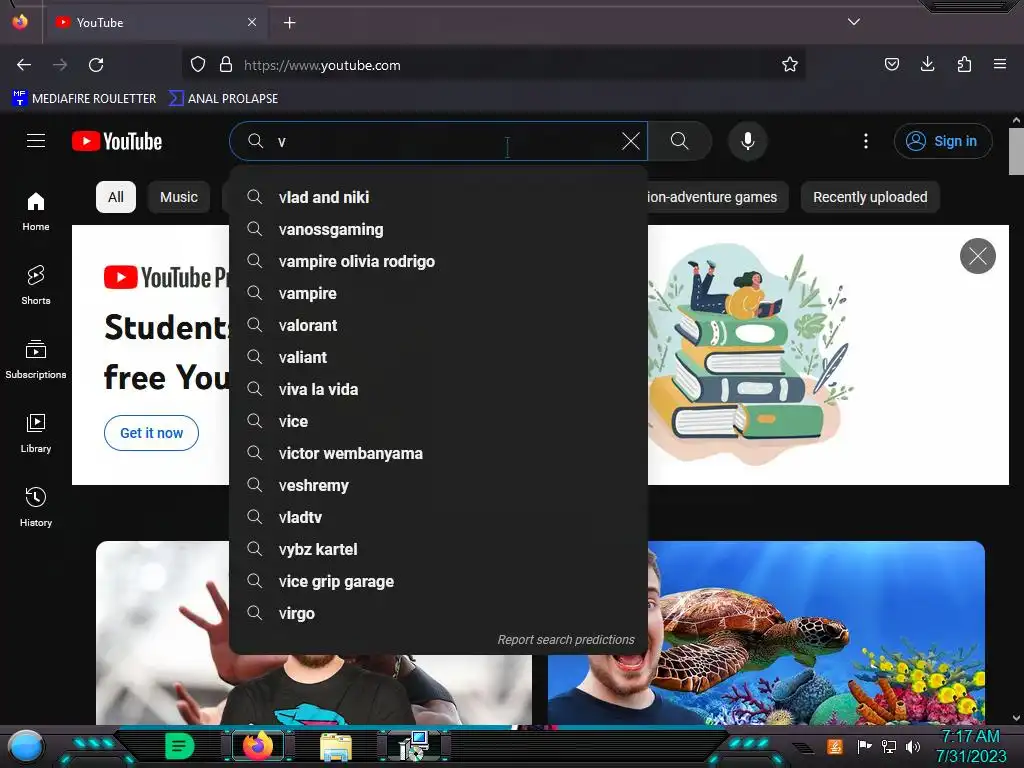Show site security padlock info
This screenshot has width=1024, height=768.
[226, 65]
